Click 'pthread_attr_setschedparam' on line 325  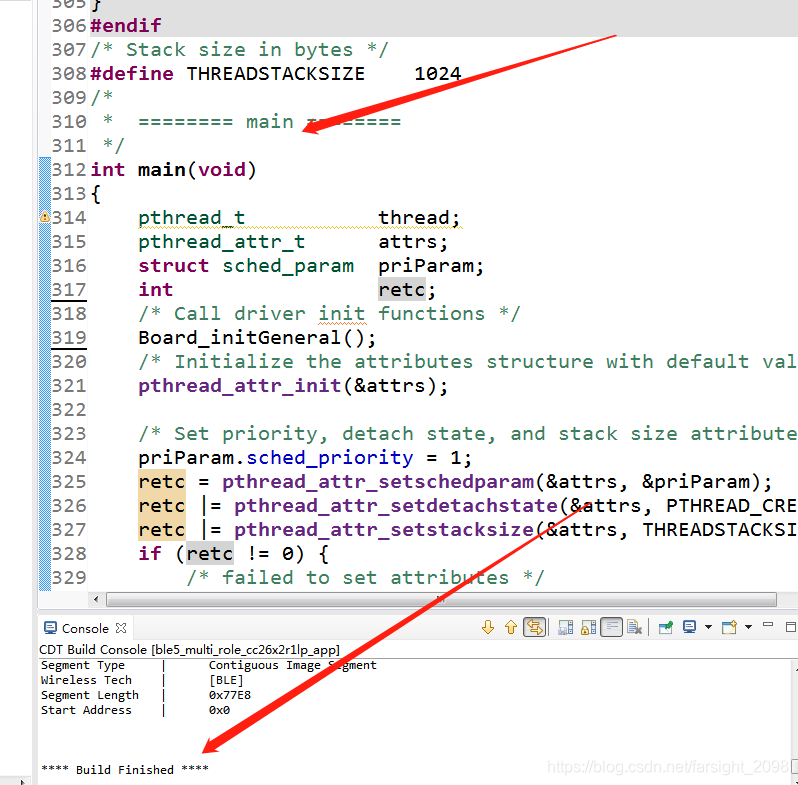(x=378, y=482)
